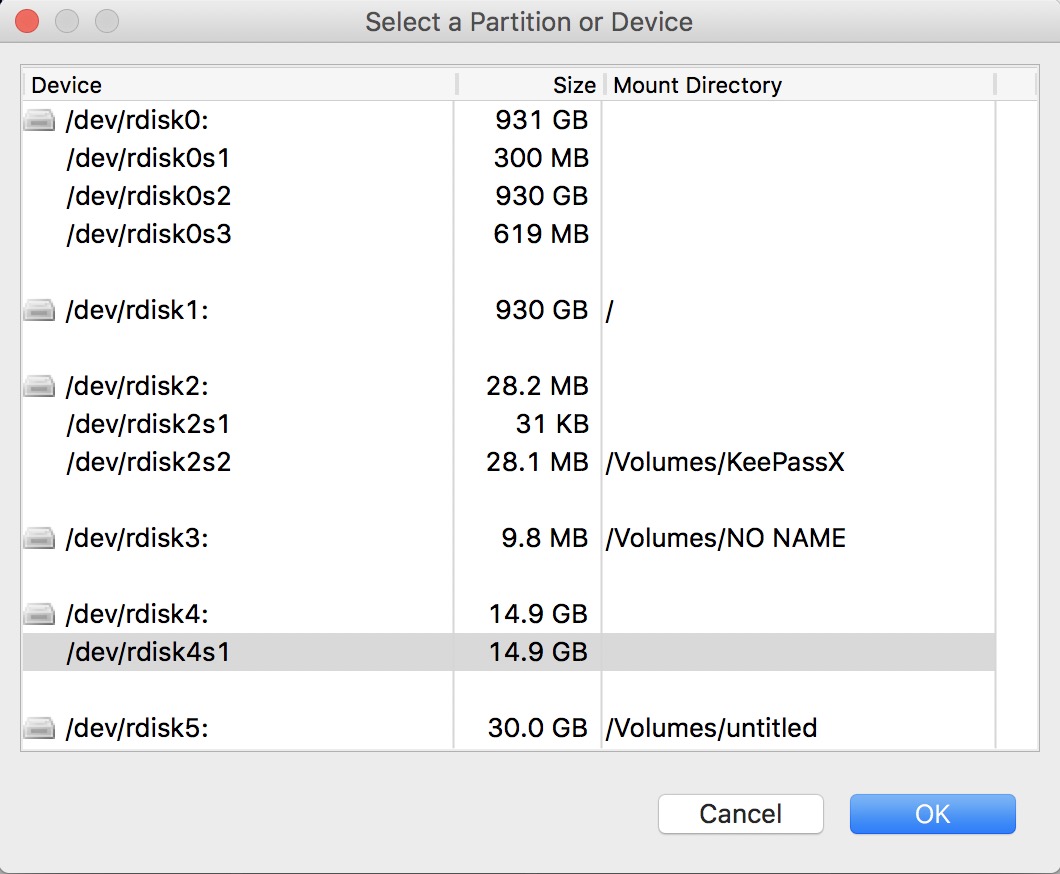1060x874 pixels.
Task: Click the drive icon beside /dev/rdisk1
Action: (x=39, y=311)
